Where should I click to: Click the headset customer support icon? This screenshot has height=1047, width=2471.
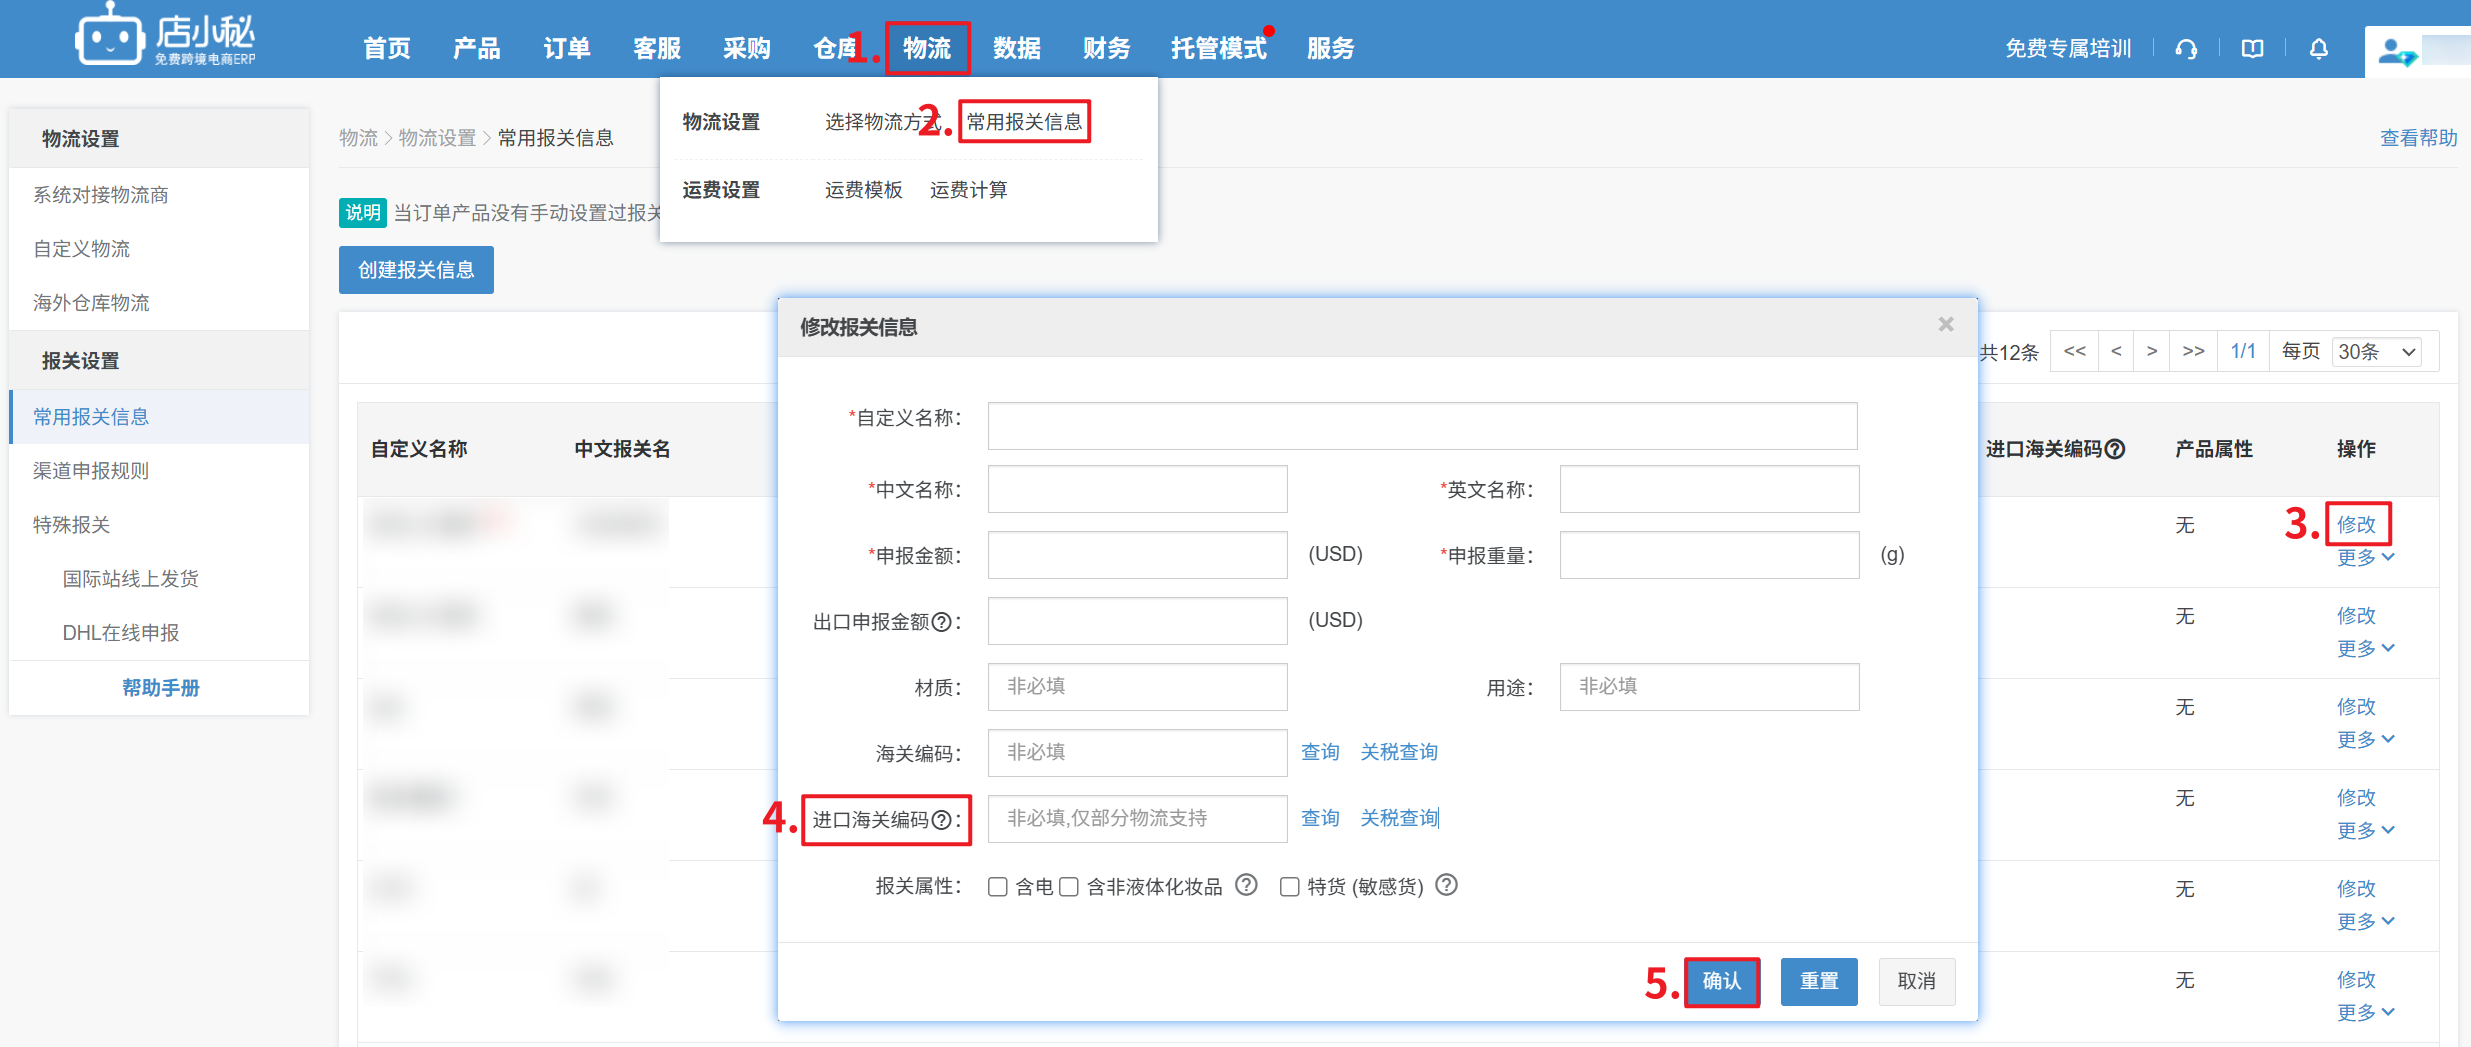[2186, 49]
